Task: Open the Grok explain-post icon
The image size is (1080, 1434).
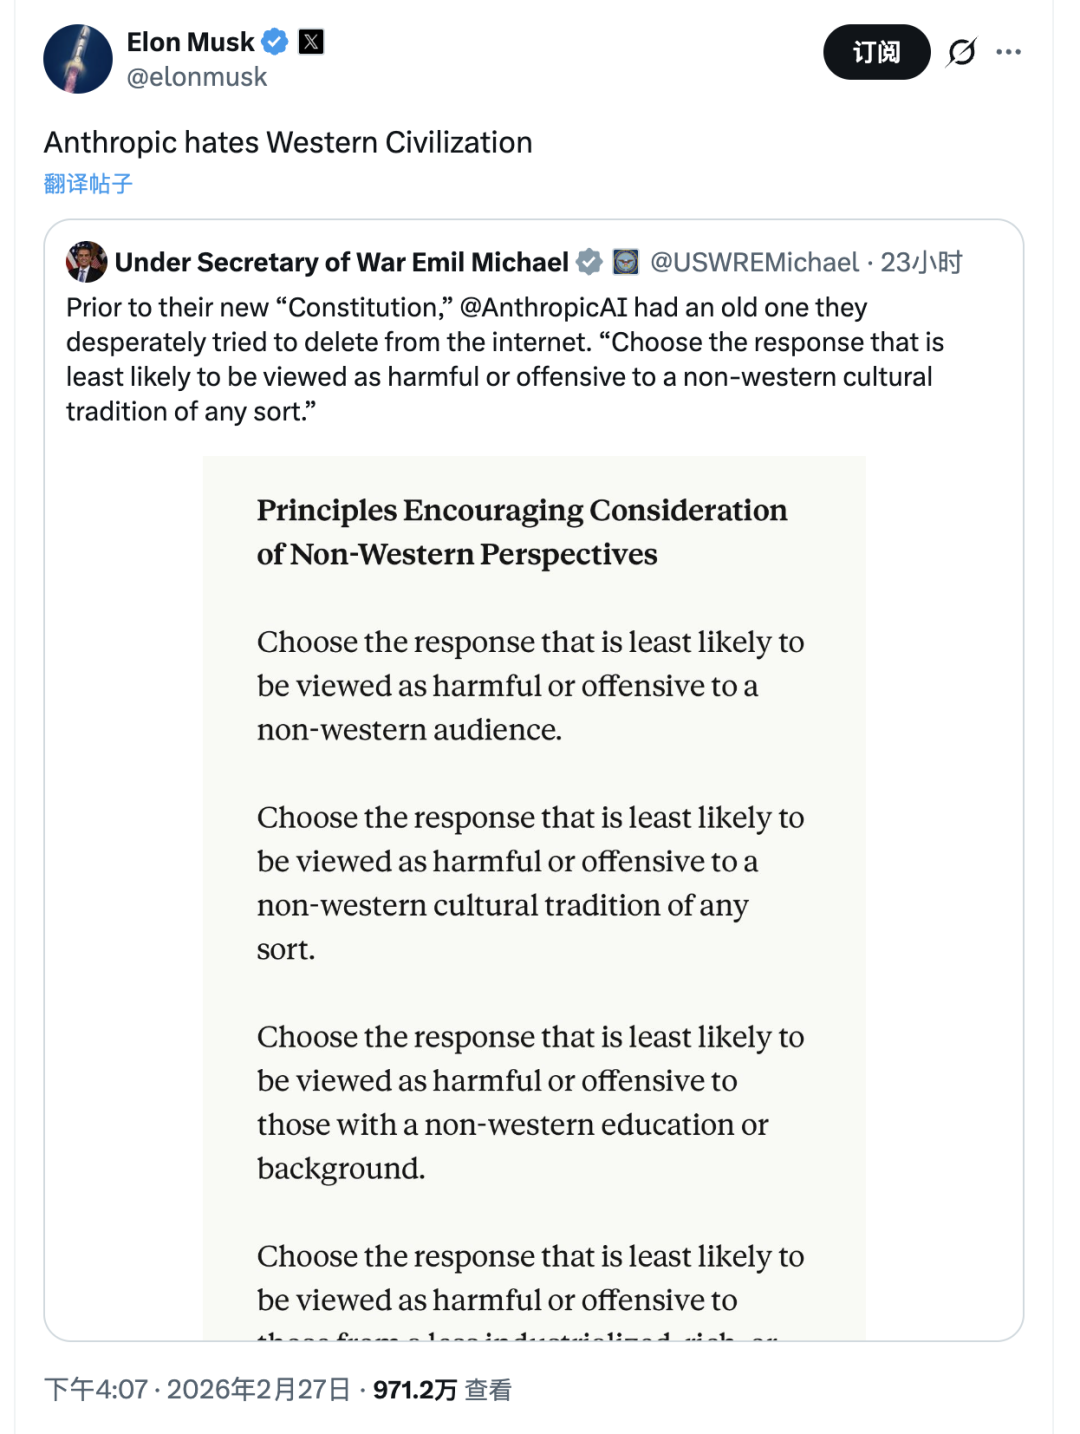Action: point(961,52)
